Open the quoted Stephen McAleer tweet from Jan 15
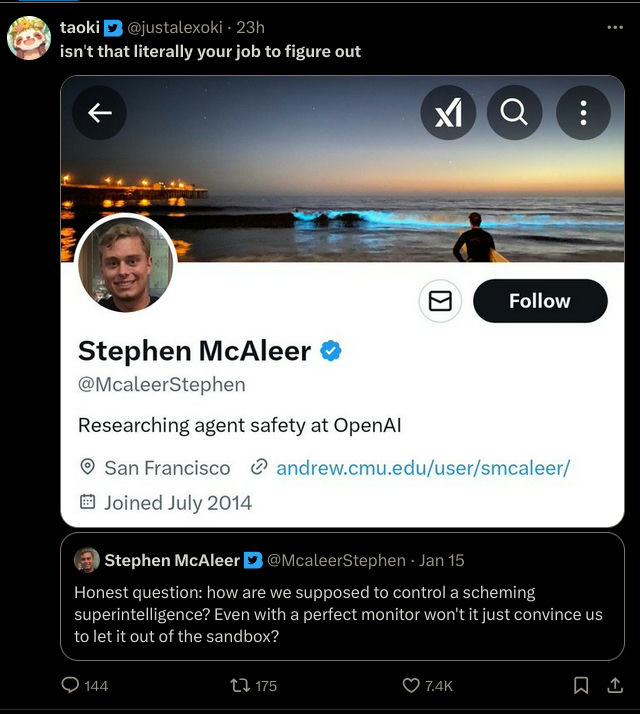Viewport: 640px width, 714px height. pyautogui.click(x=342, y=596)
